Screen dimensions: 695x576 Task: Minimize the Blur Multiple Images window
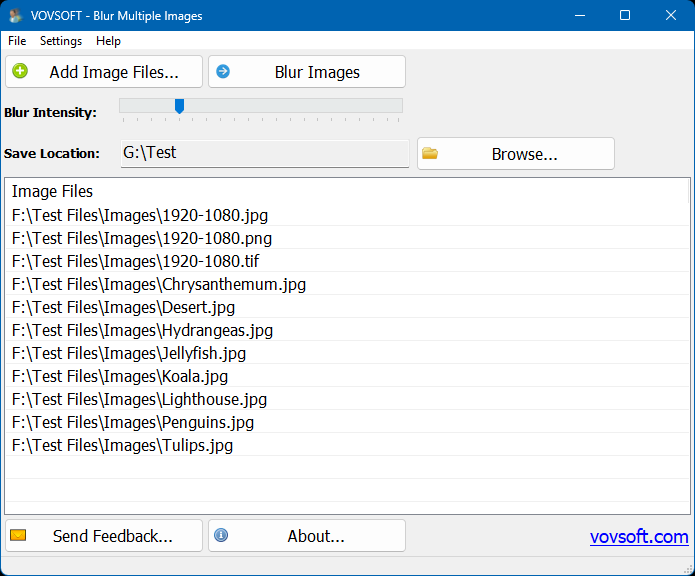click(x=580, y=16)
